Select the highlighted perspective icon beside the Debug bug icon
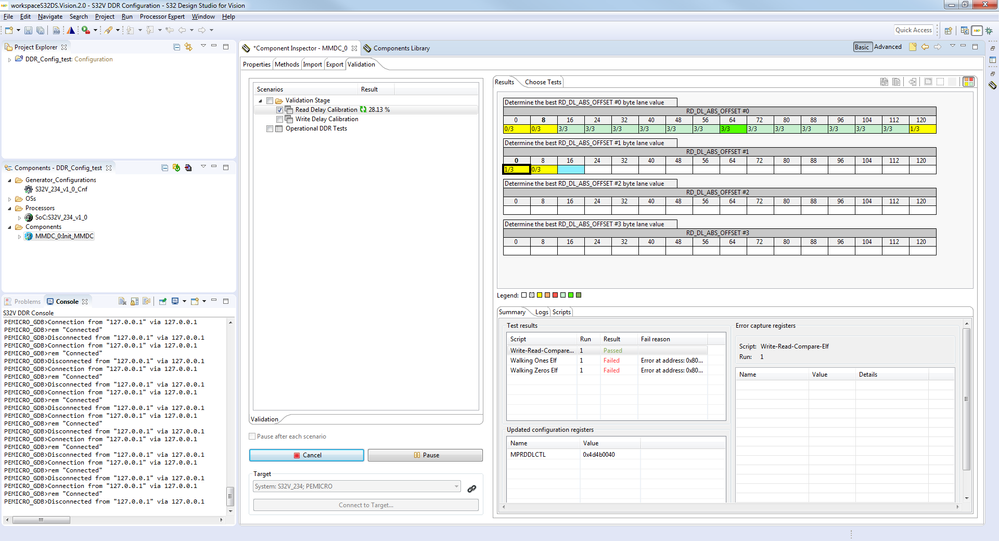The width and height of the screenshot is (999, 541). (x=977, y=31)
